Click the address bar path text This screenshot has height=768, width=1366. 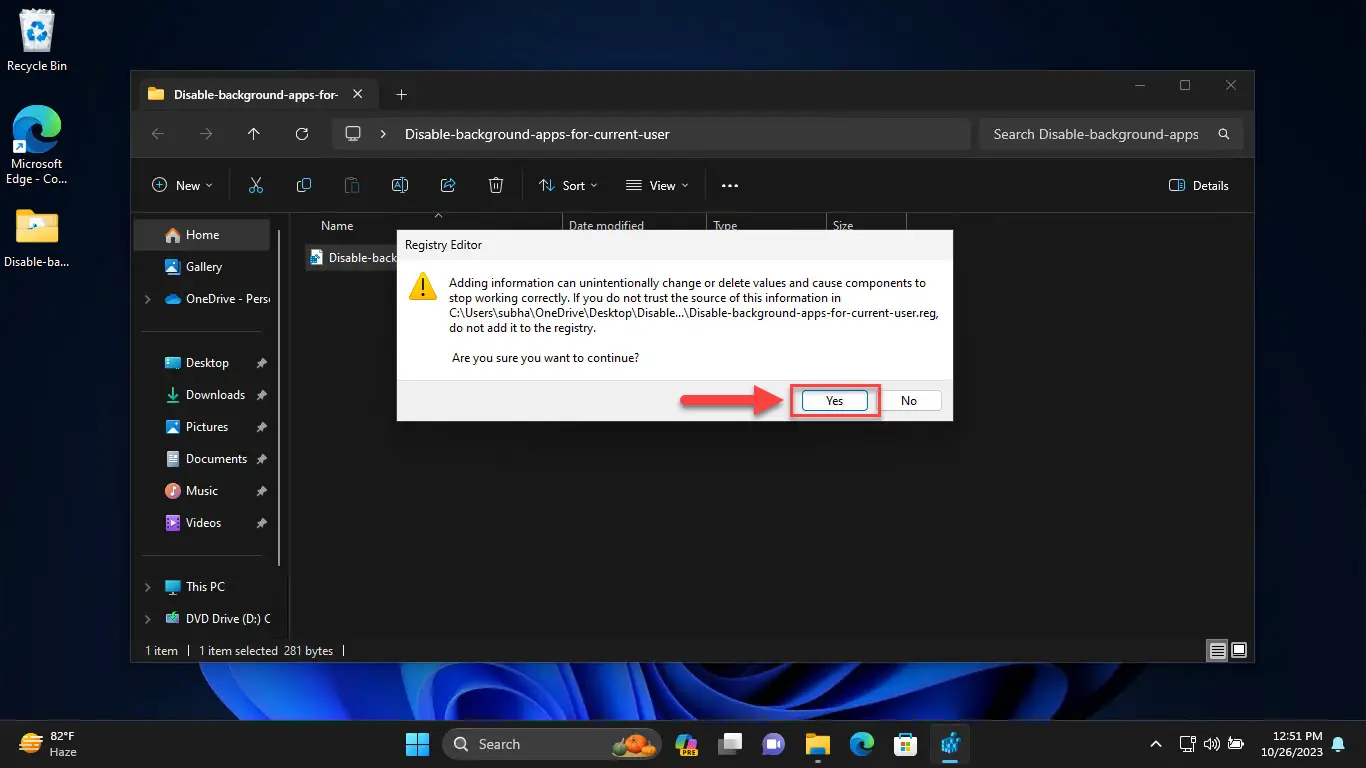537,134
